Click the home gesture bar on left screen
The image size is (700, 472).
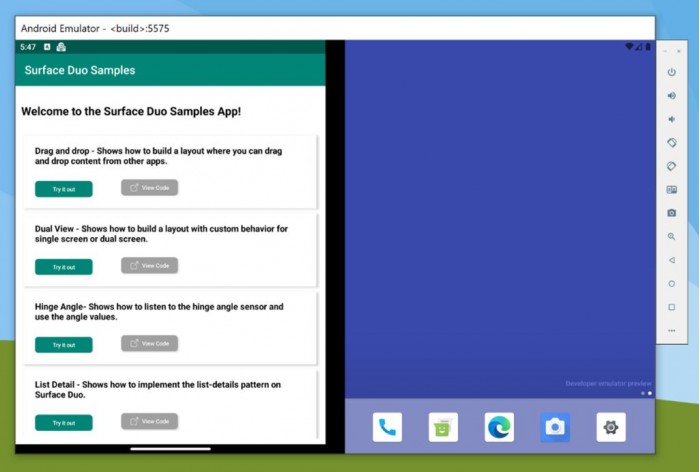click(x=171, y=449)
